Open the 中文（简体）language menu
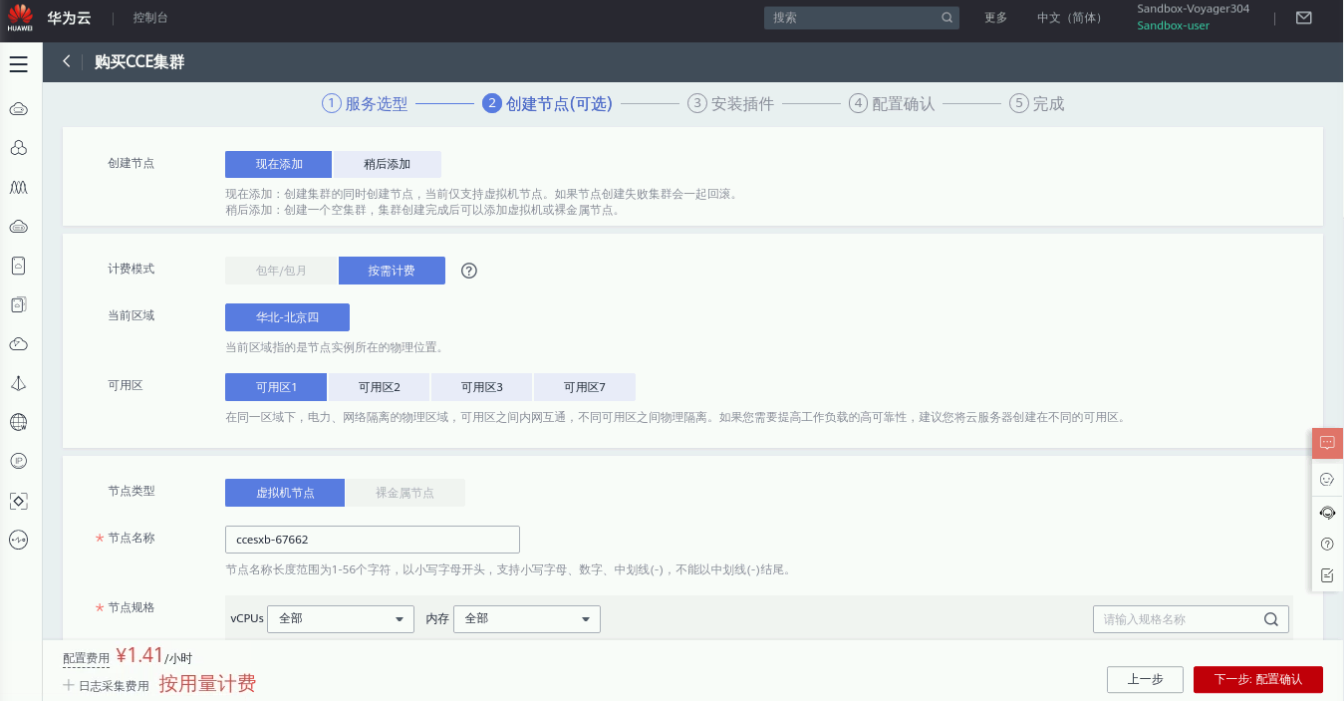Image resolution: width=1344 pixels, height=701 pixels. tap(1069, 18)
